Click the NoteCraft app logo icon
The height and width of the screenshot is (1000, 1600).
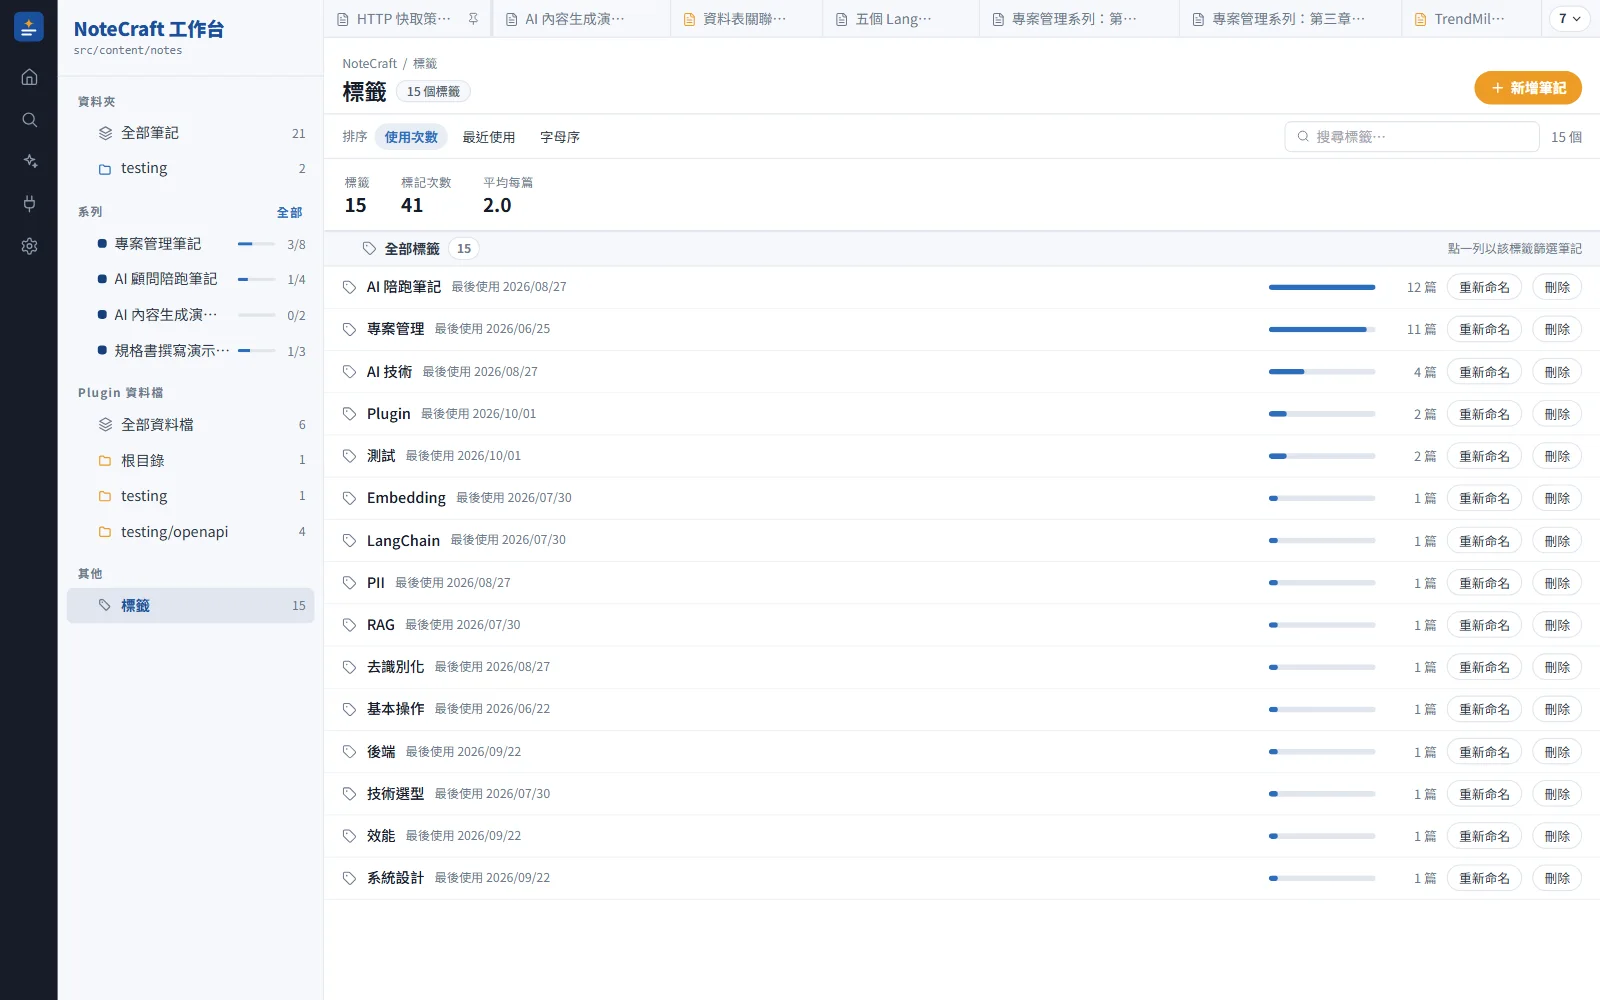[29, 27]
